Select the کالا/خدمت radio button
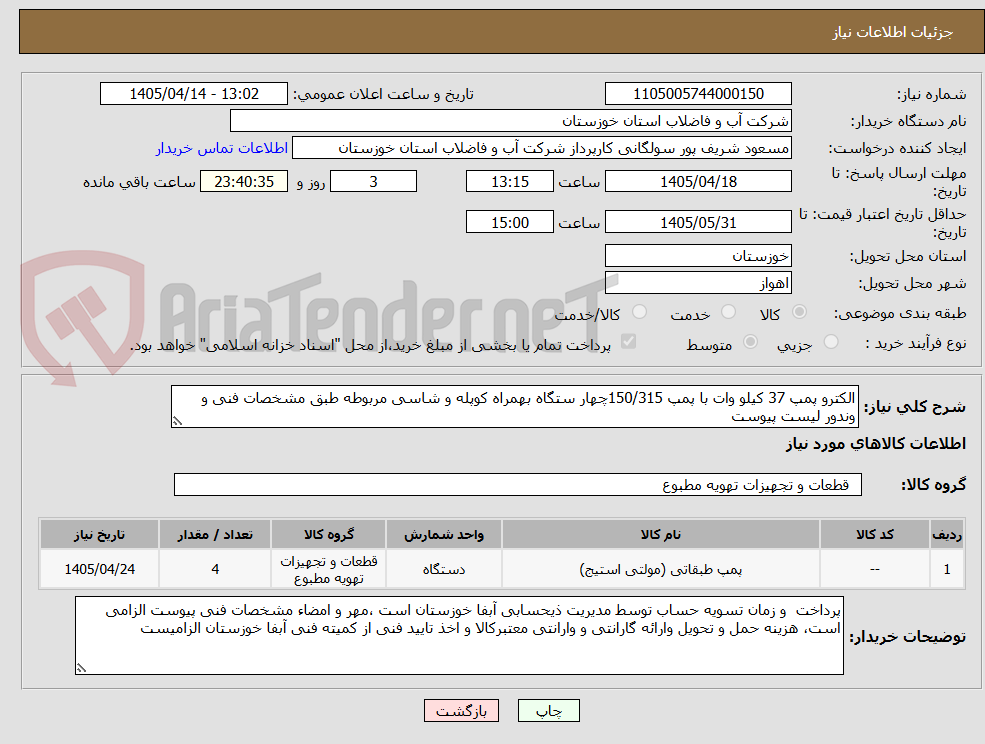The height and width of the screenshot is (744, 985). pos(639,312)
